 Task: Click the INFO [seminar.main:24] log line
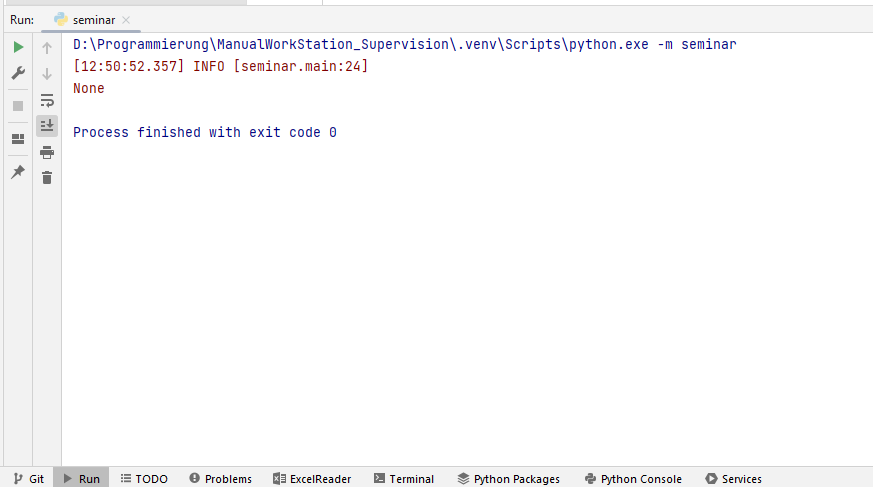click(220, 66)
